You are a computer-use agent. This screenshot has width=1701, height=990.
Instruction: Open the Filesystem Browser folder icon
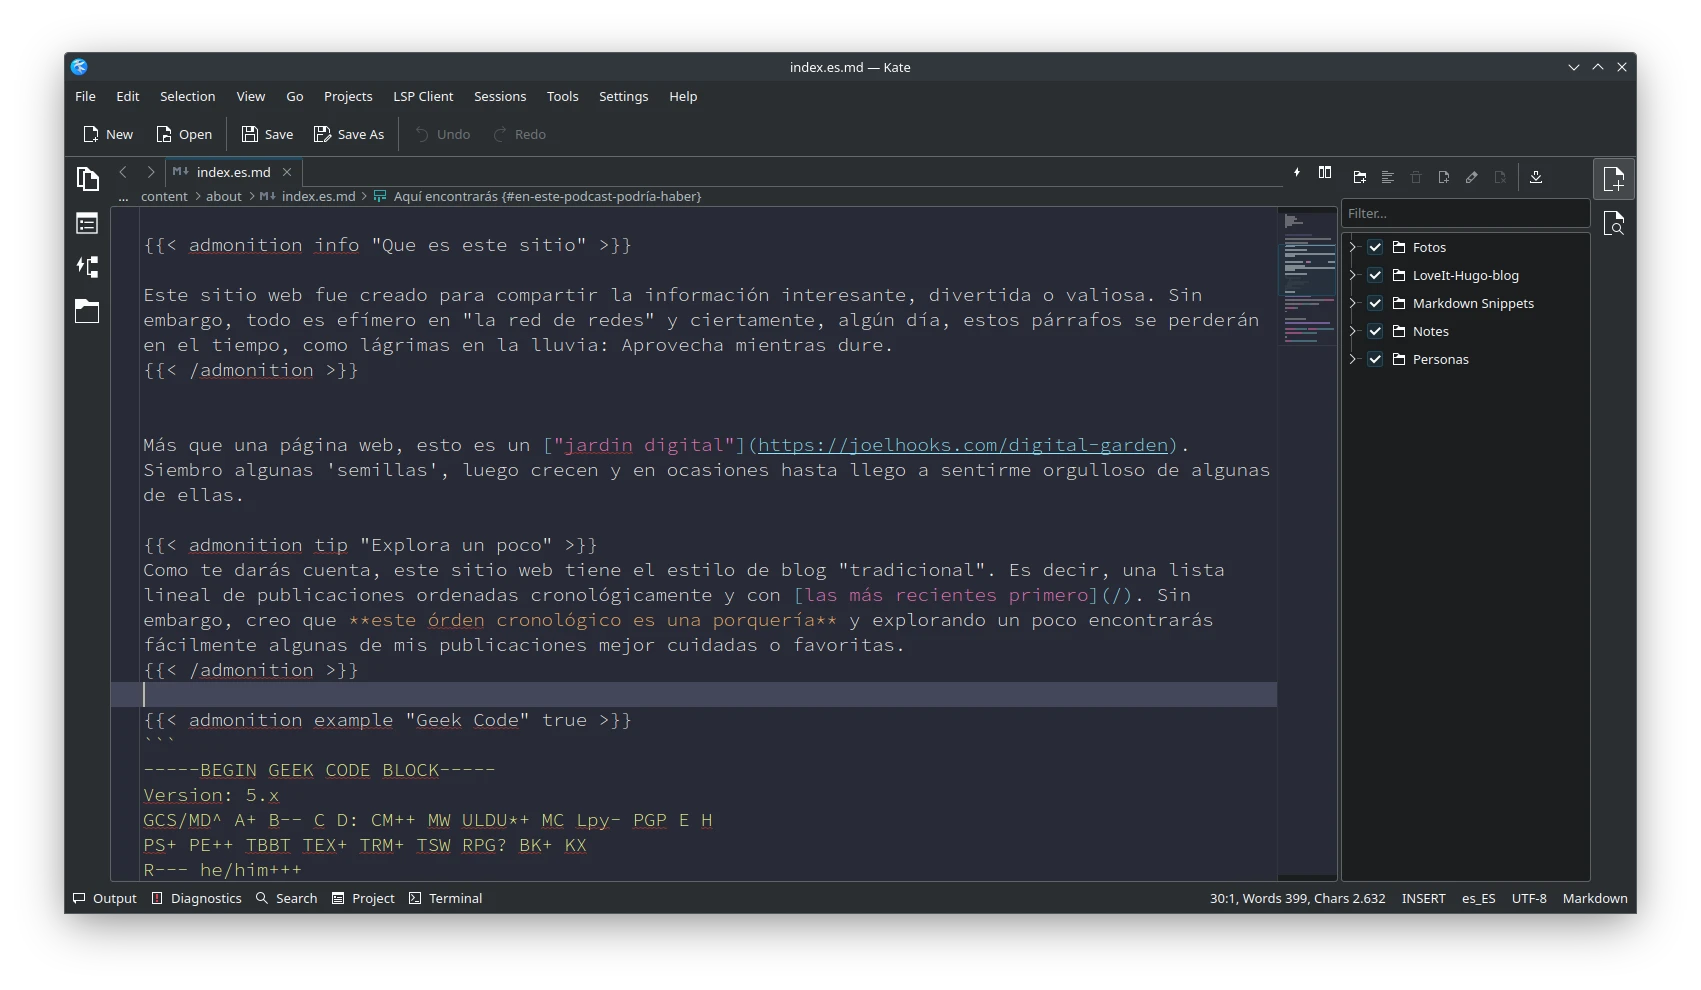click(88, 311)
